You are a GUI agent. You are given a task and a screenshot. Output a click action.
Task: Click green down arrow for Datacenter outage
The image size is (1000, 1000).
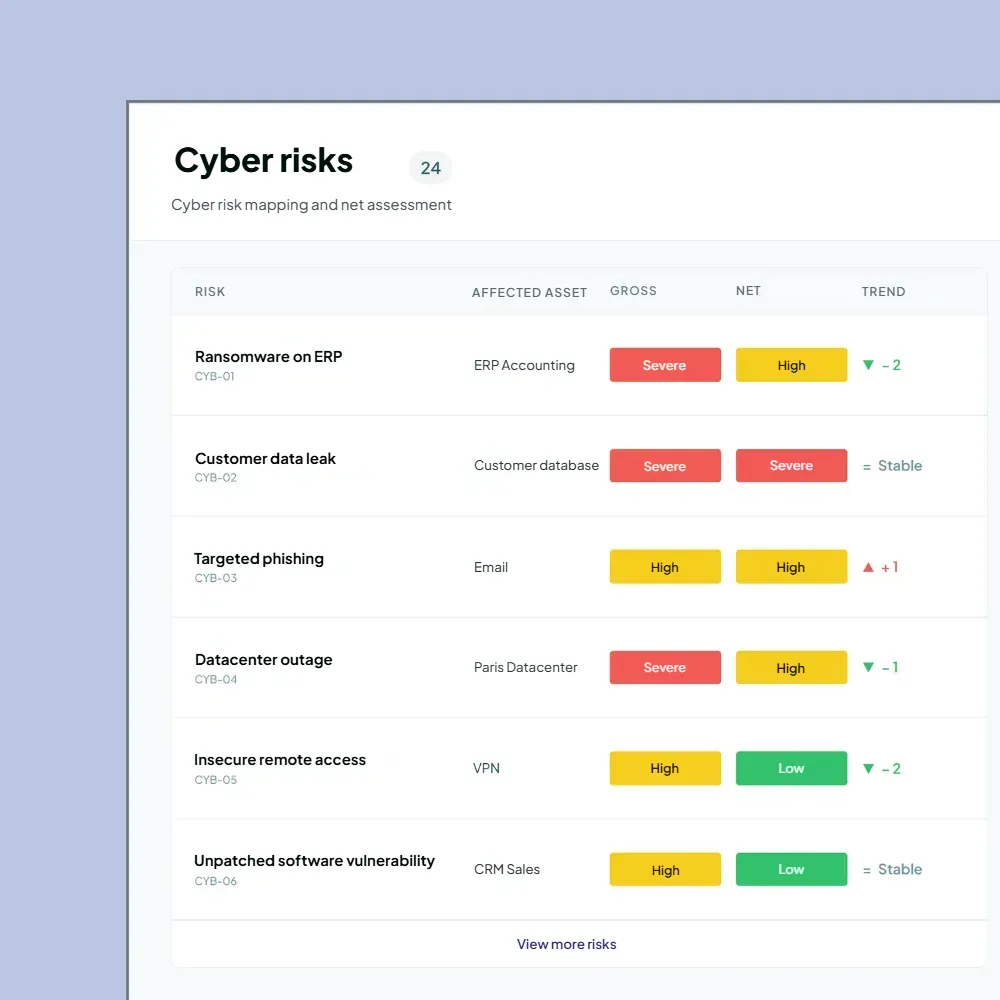click(x=868, y=667)
